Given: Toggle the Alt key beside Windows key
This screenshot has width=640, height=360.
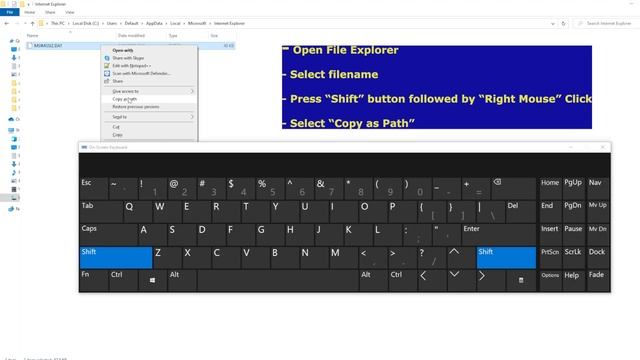Looking at the screenshot, I should point(182,280).
